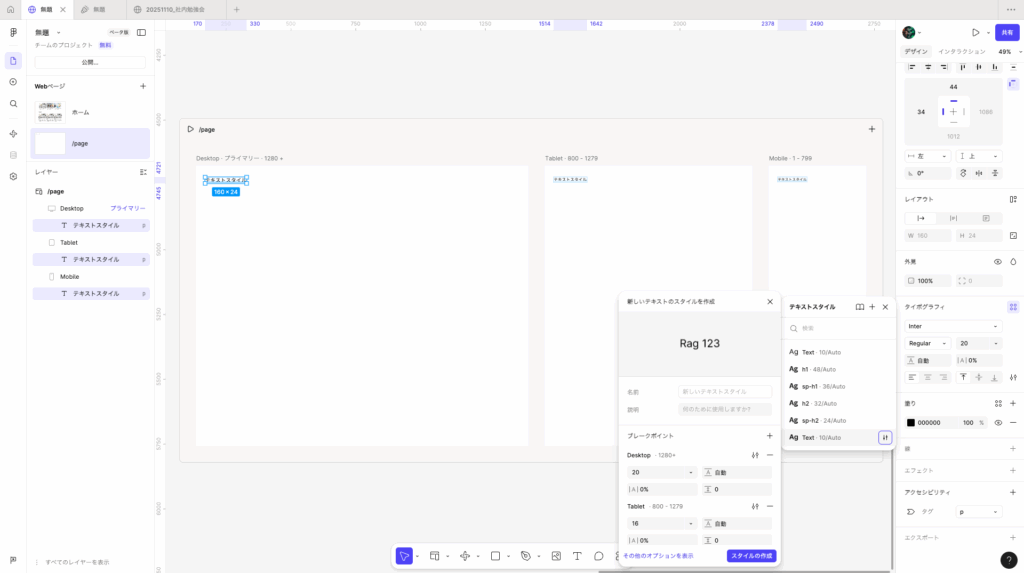Open the search icon in left sidebar
This screenshot has height=573, width=1024.
tap(13, 103)
